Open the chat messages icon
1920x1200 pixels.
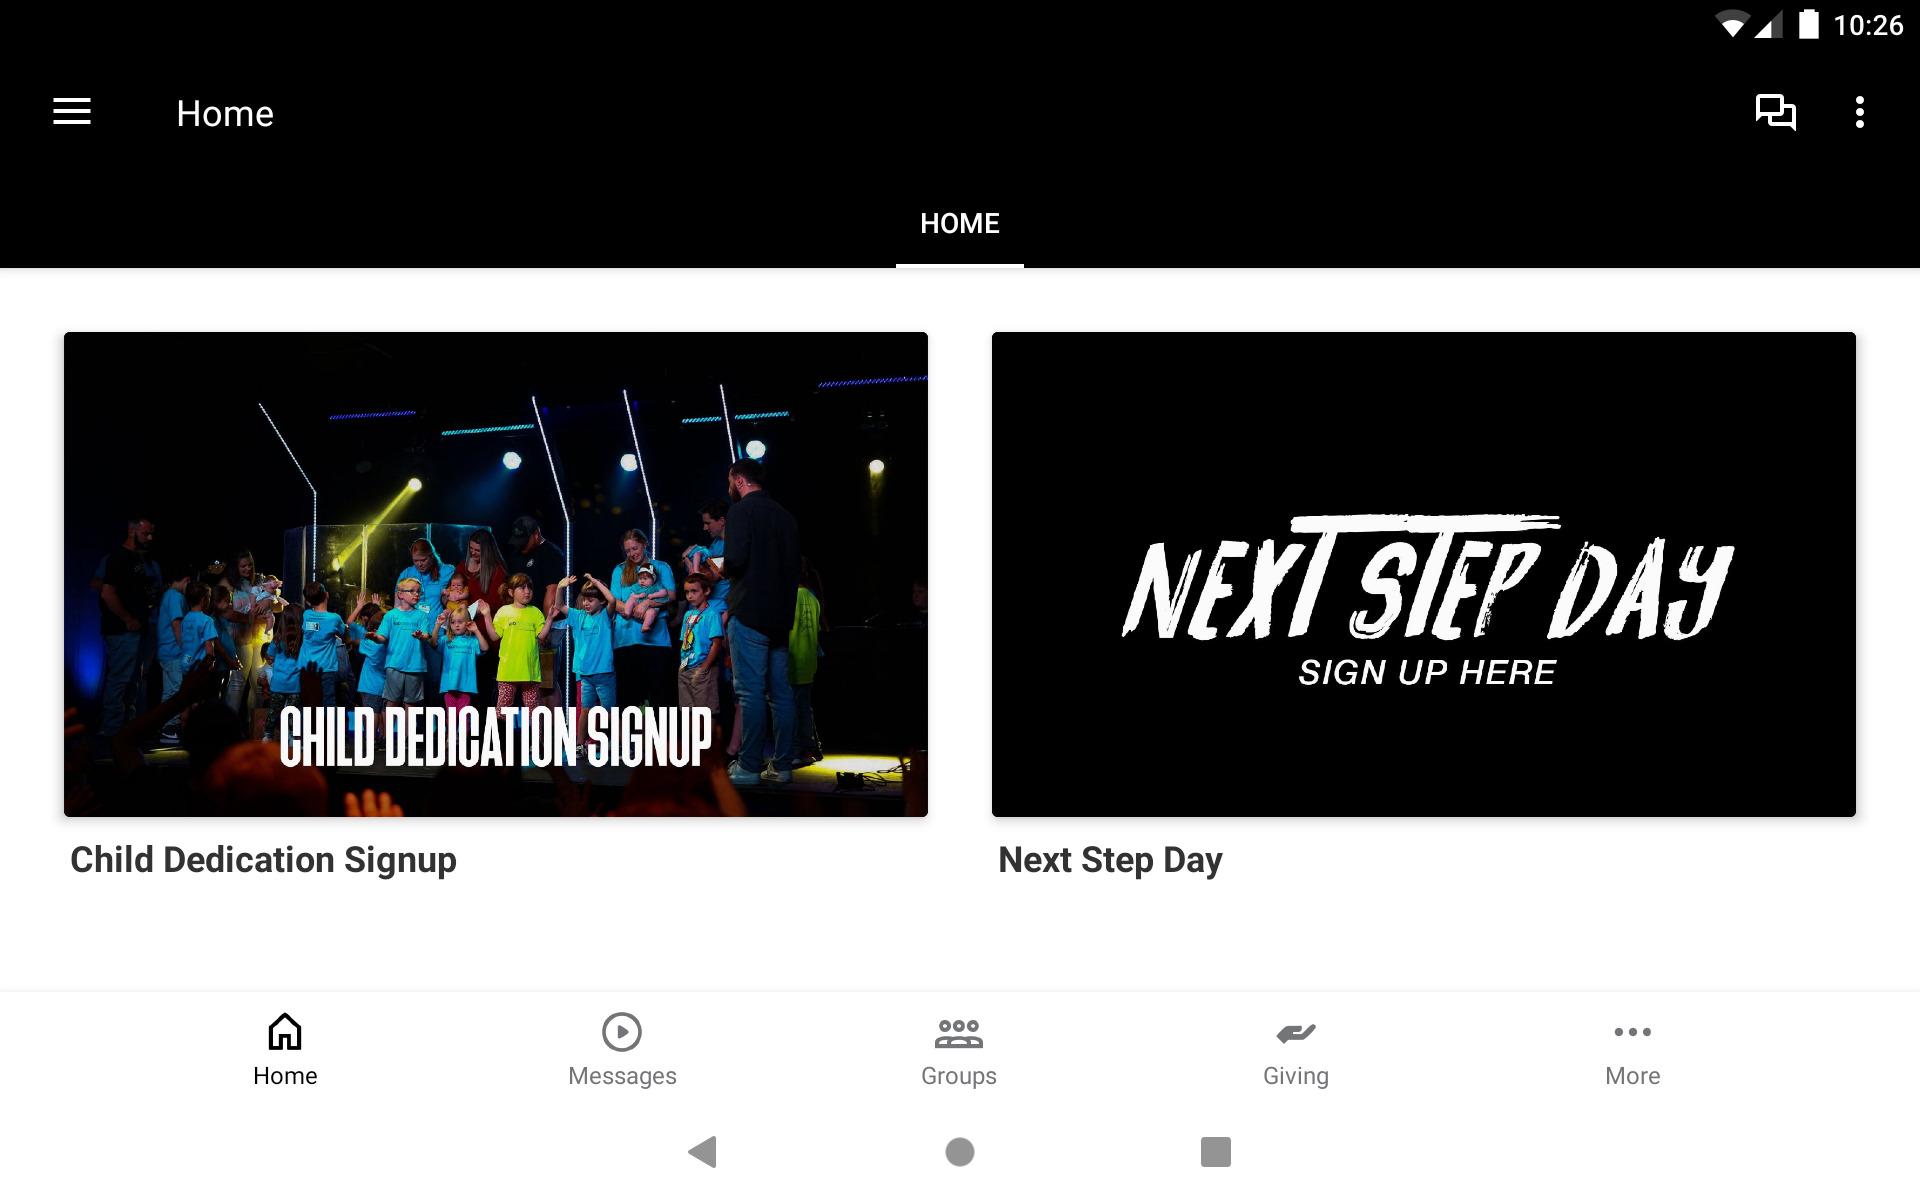[x=1776, y=112]
